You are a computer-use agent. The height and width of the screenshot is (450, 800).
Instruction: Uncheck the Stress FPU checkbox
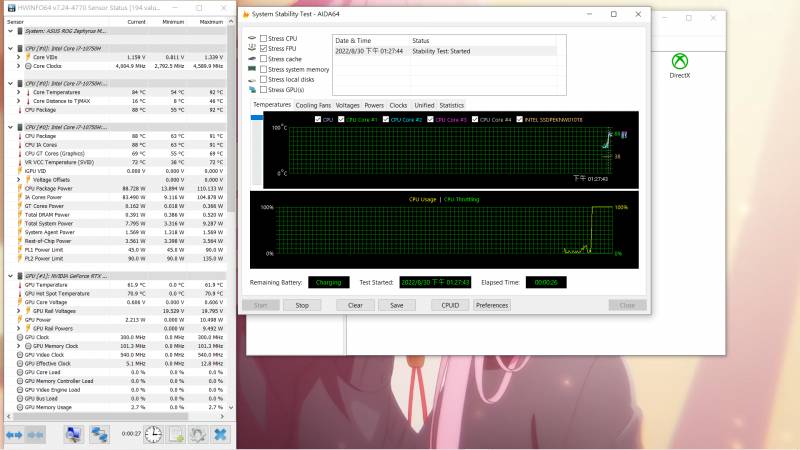(x=263, y=48)
